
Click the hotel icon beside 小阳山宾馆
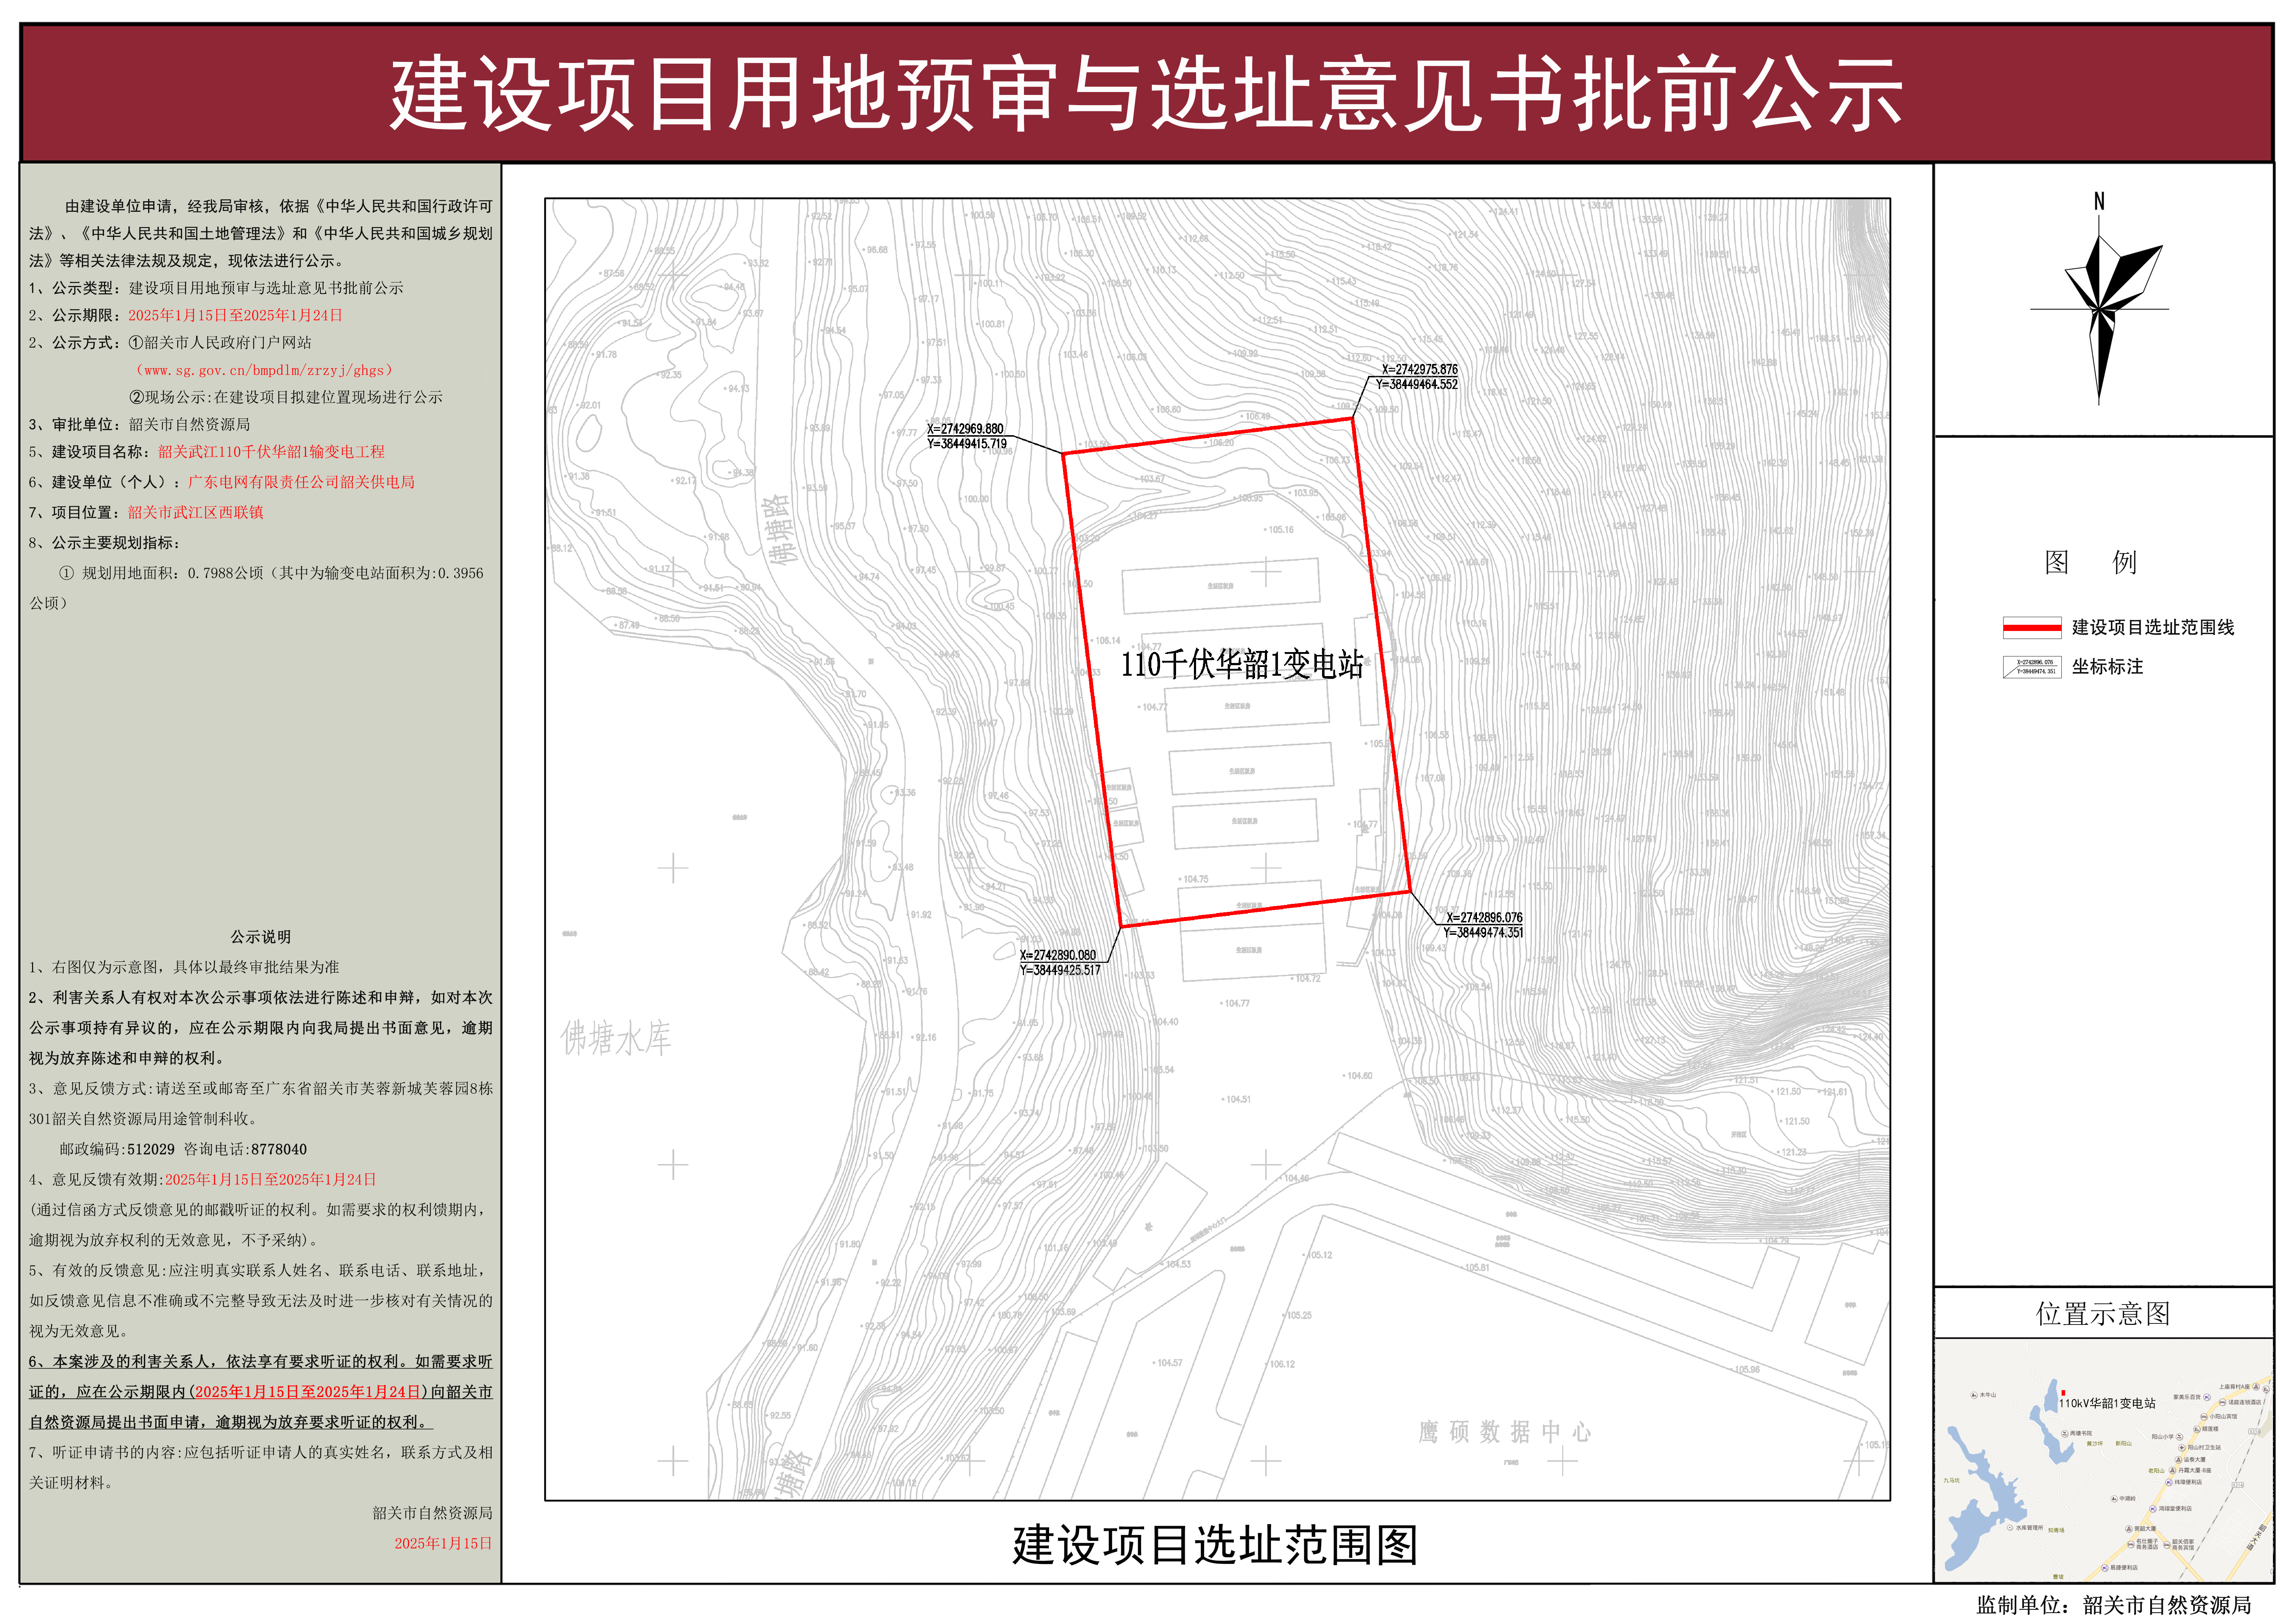click(x=2204, y=1417)
